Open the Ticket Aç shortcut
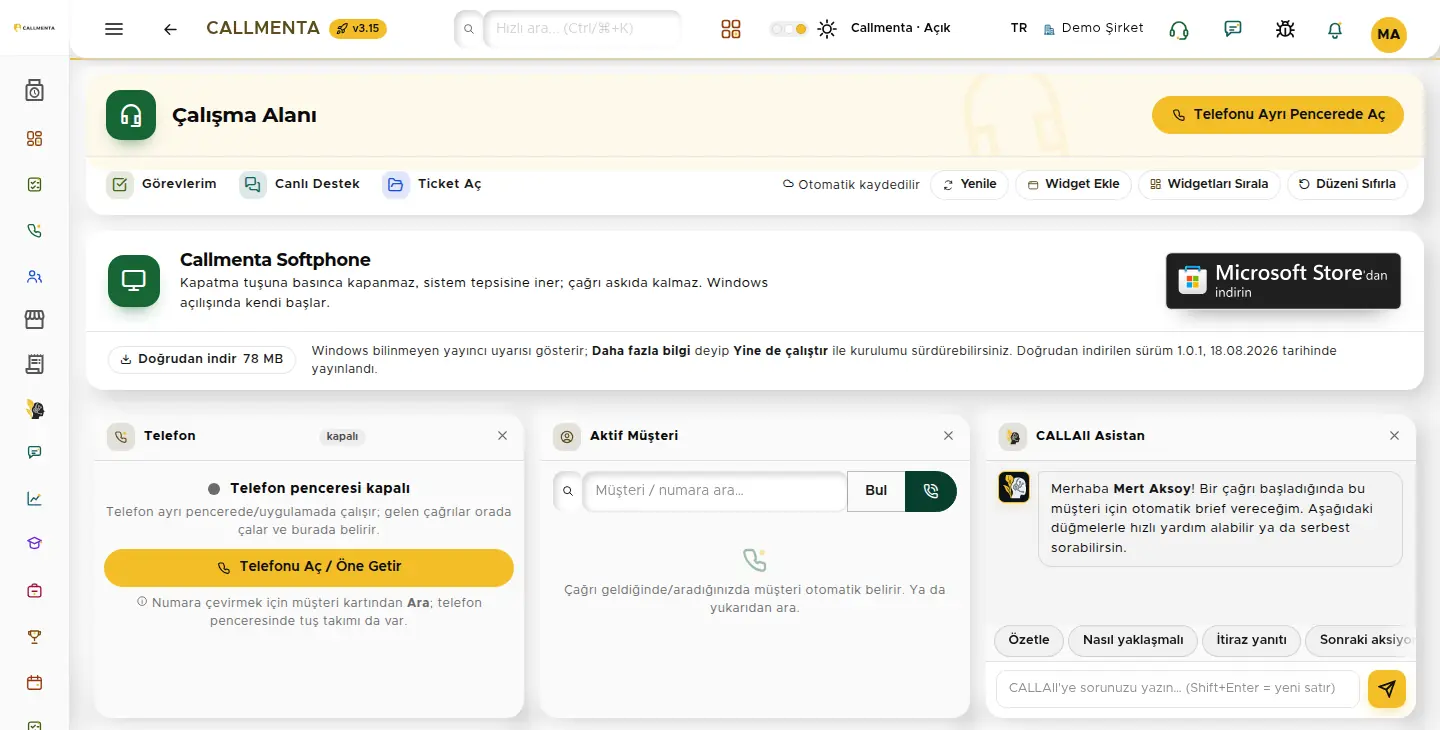 [x=432, y=184]
